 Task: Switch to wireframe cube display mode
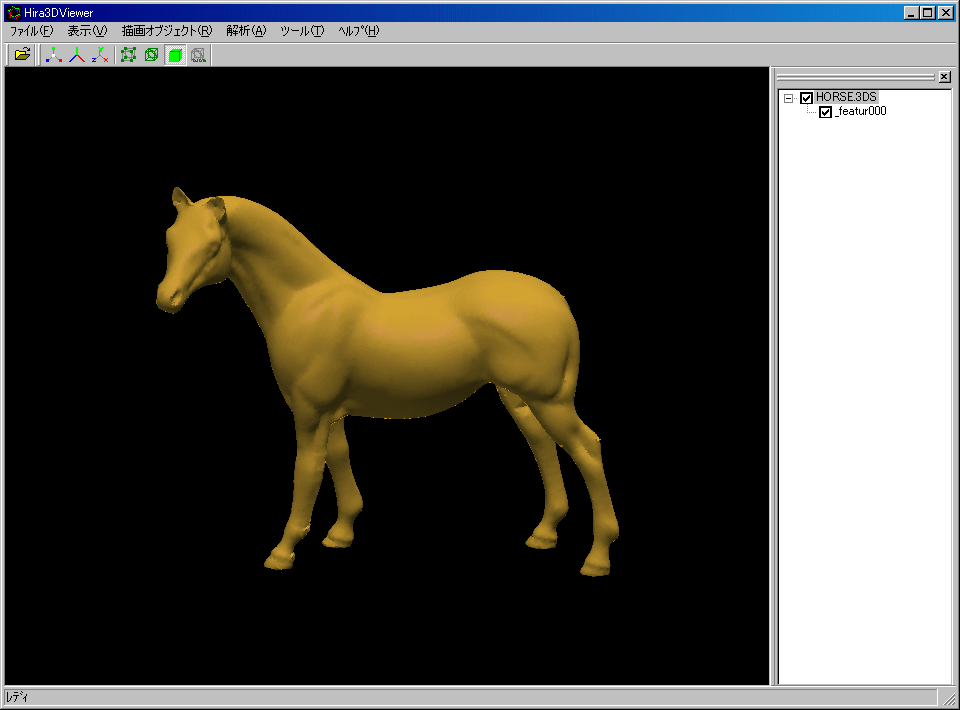151,55
